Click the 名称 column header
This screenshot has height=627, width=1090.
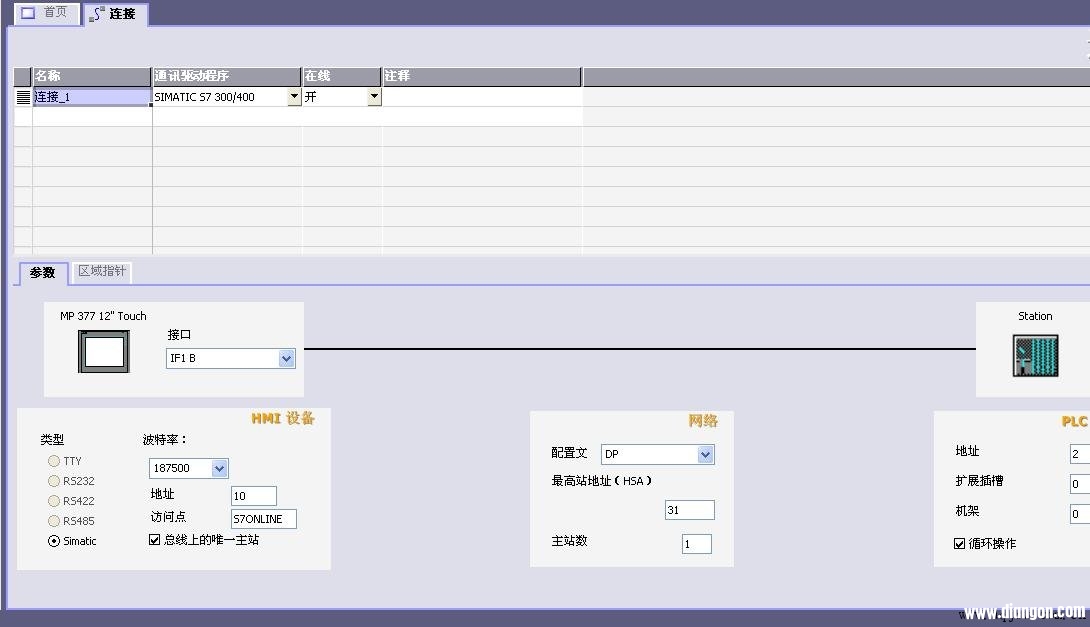pos(91,76)
